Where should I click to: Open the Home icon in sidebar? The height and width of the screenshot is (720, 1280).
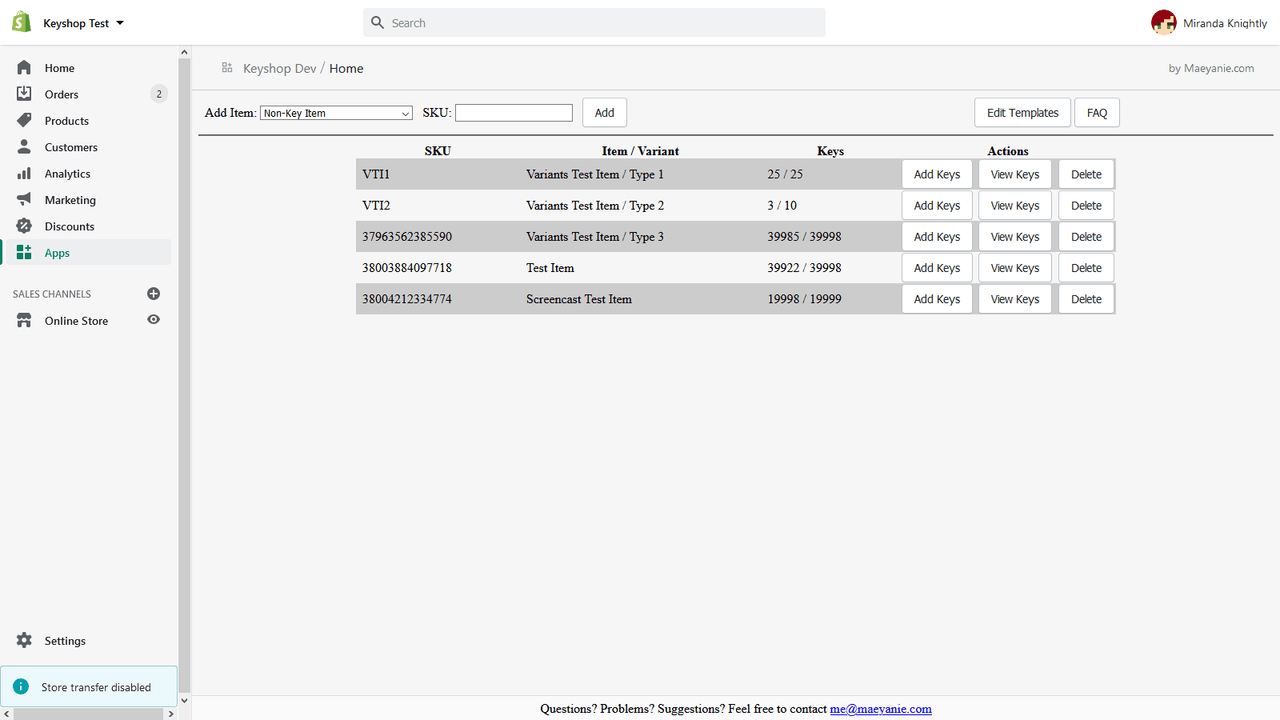point(24,68)
